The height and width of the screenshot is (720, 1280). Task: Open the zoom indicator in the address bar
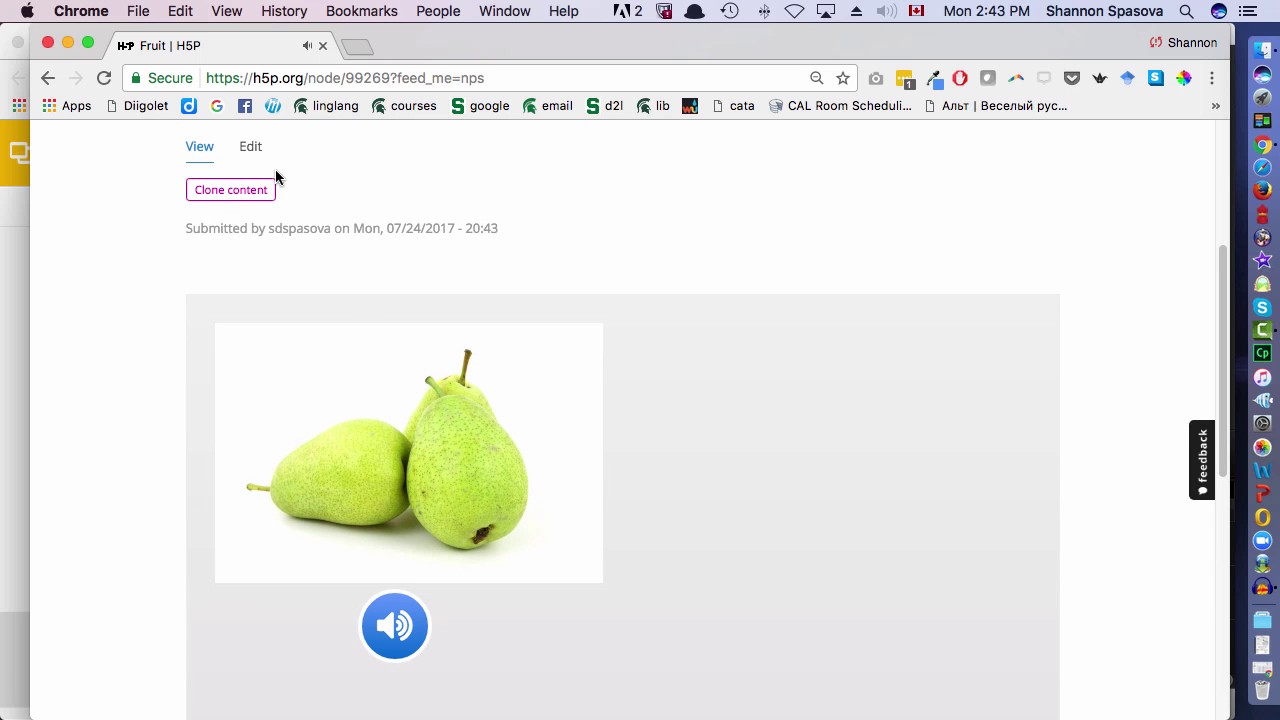point(817,78)
